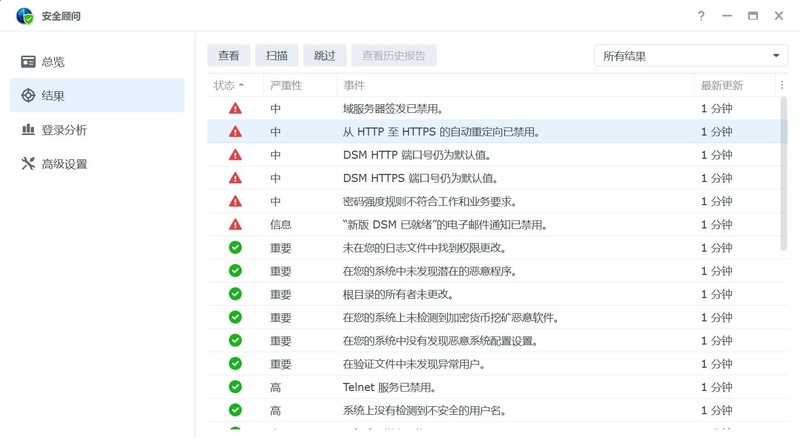Click 1 分钟 update time in 域服务器 row
Screen dimensions: 800x438
(716, 108)
